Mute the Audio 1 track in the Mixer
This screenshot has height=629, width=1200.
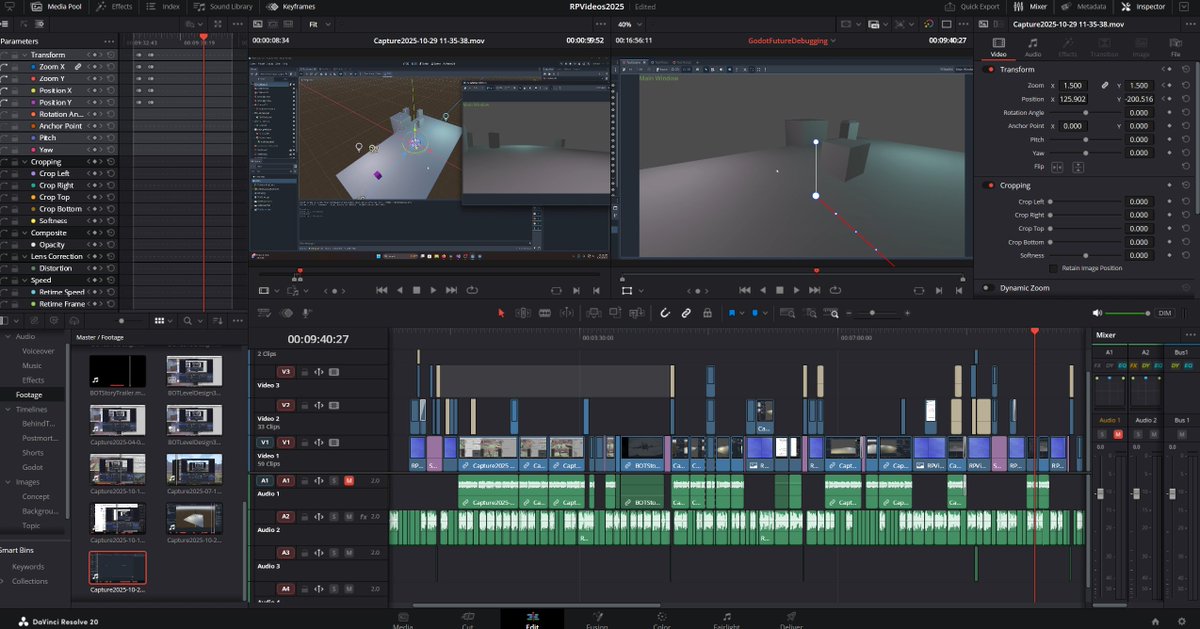coord(1117,433)
